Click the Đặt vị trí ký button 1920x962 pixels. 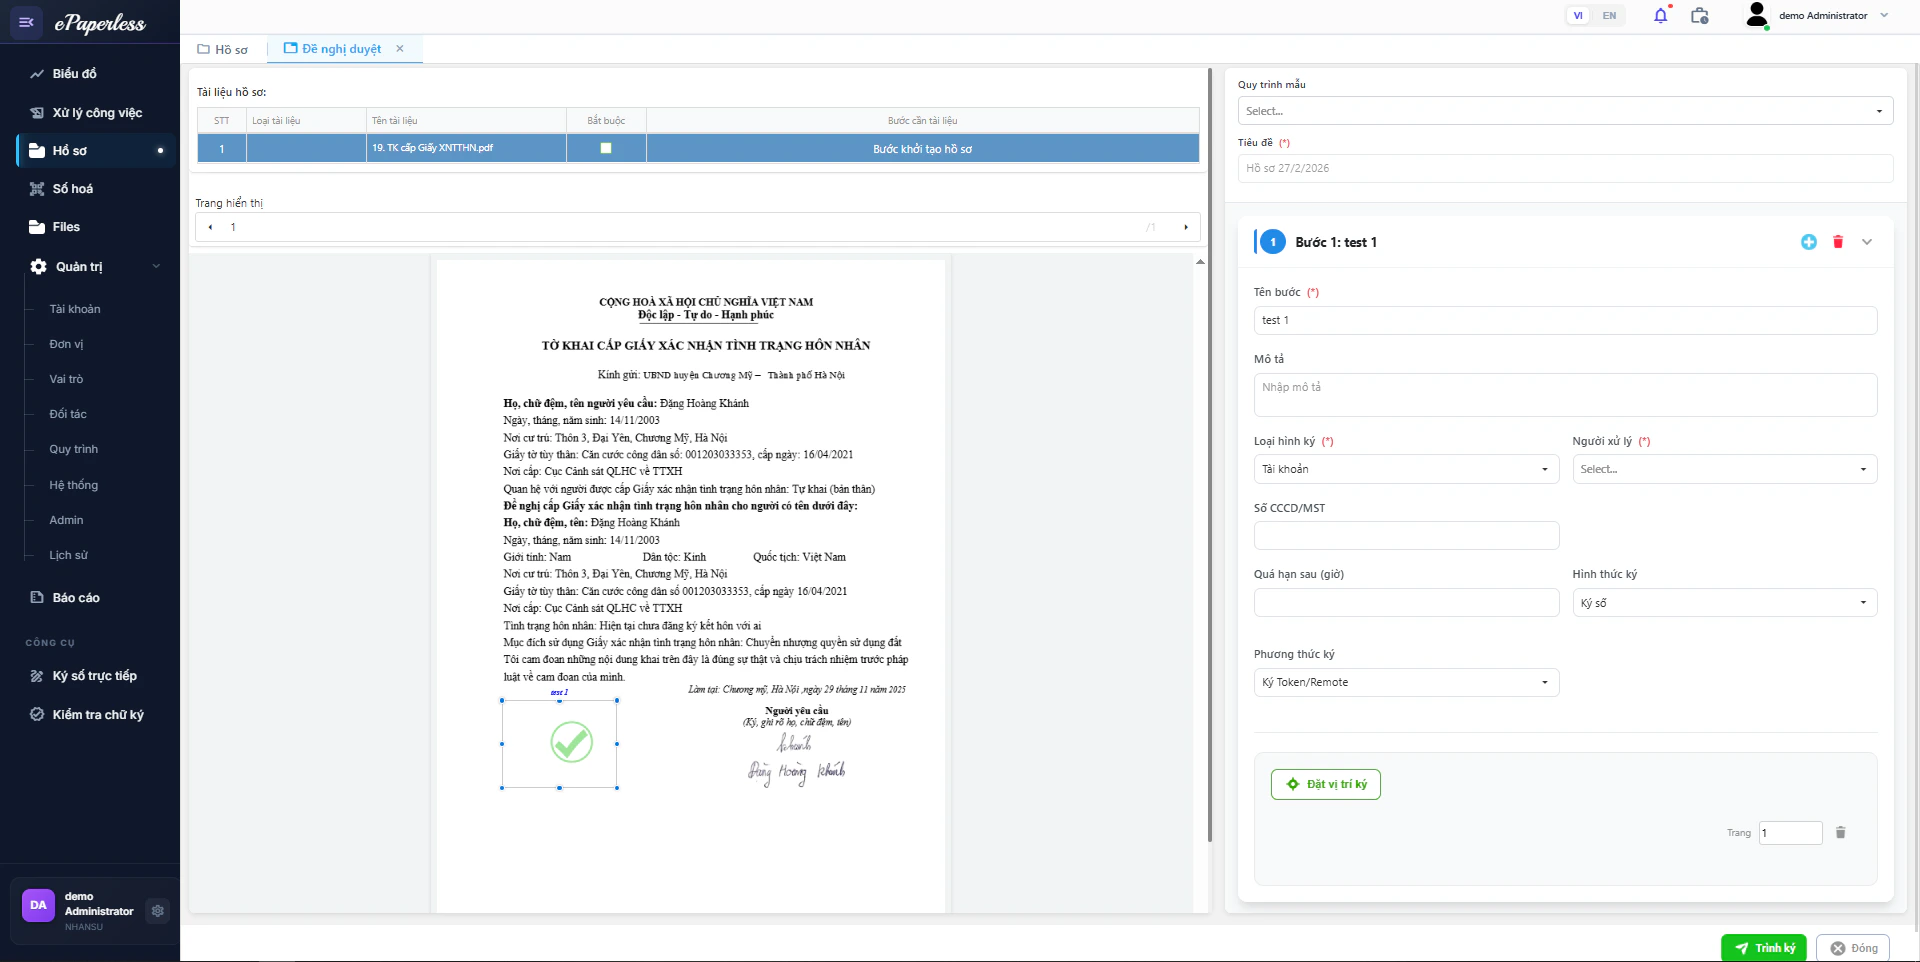point(1326,784)
